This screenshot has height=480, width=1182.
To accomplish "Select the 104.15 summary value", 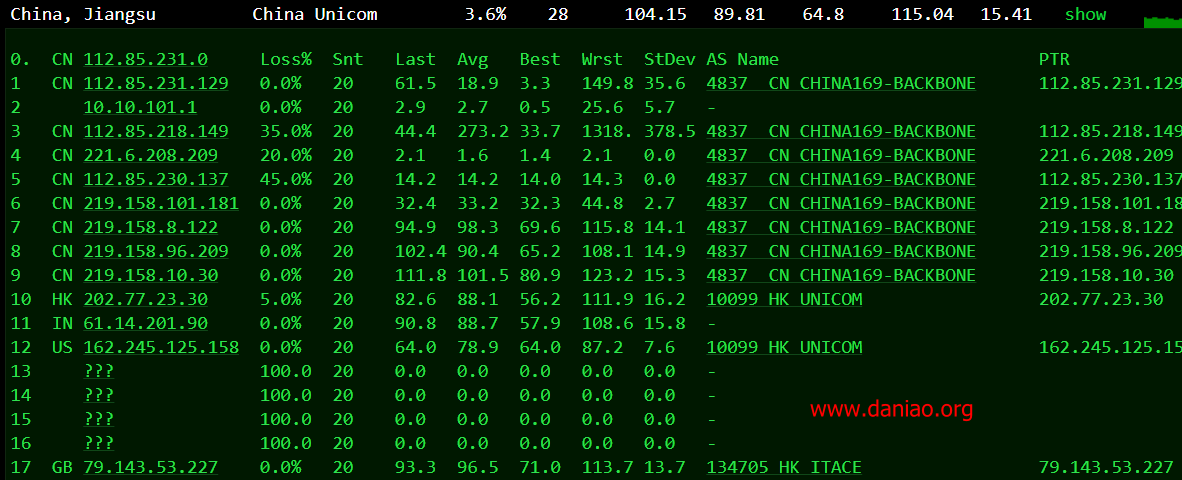I will pyautogui.click(x=655, y=14).
